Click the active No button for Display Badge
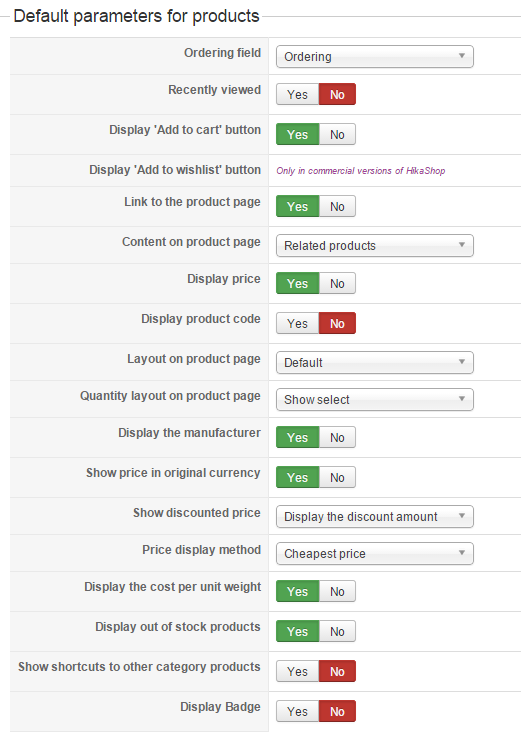The height and width of the screenshot is (735, 521). pos(337,712)
